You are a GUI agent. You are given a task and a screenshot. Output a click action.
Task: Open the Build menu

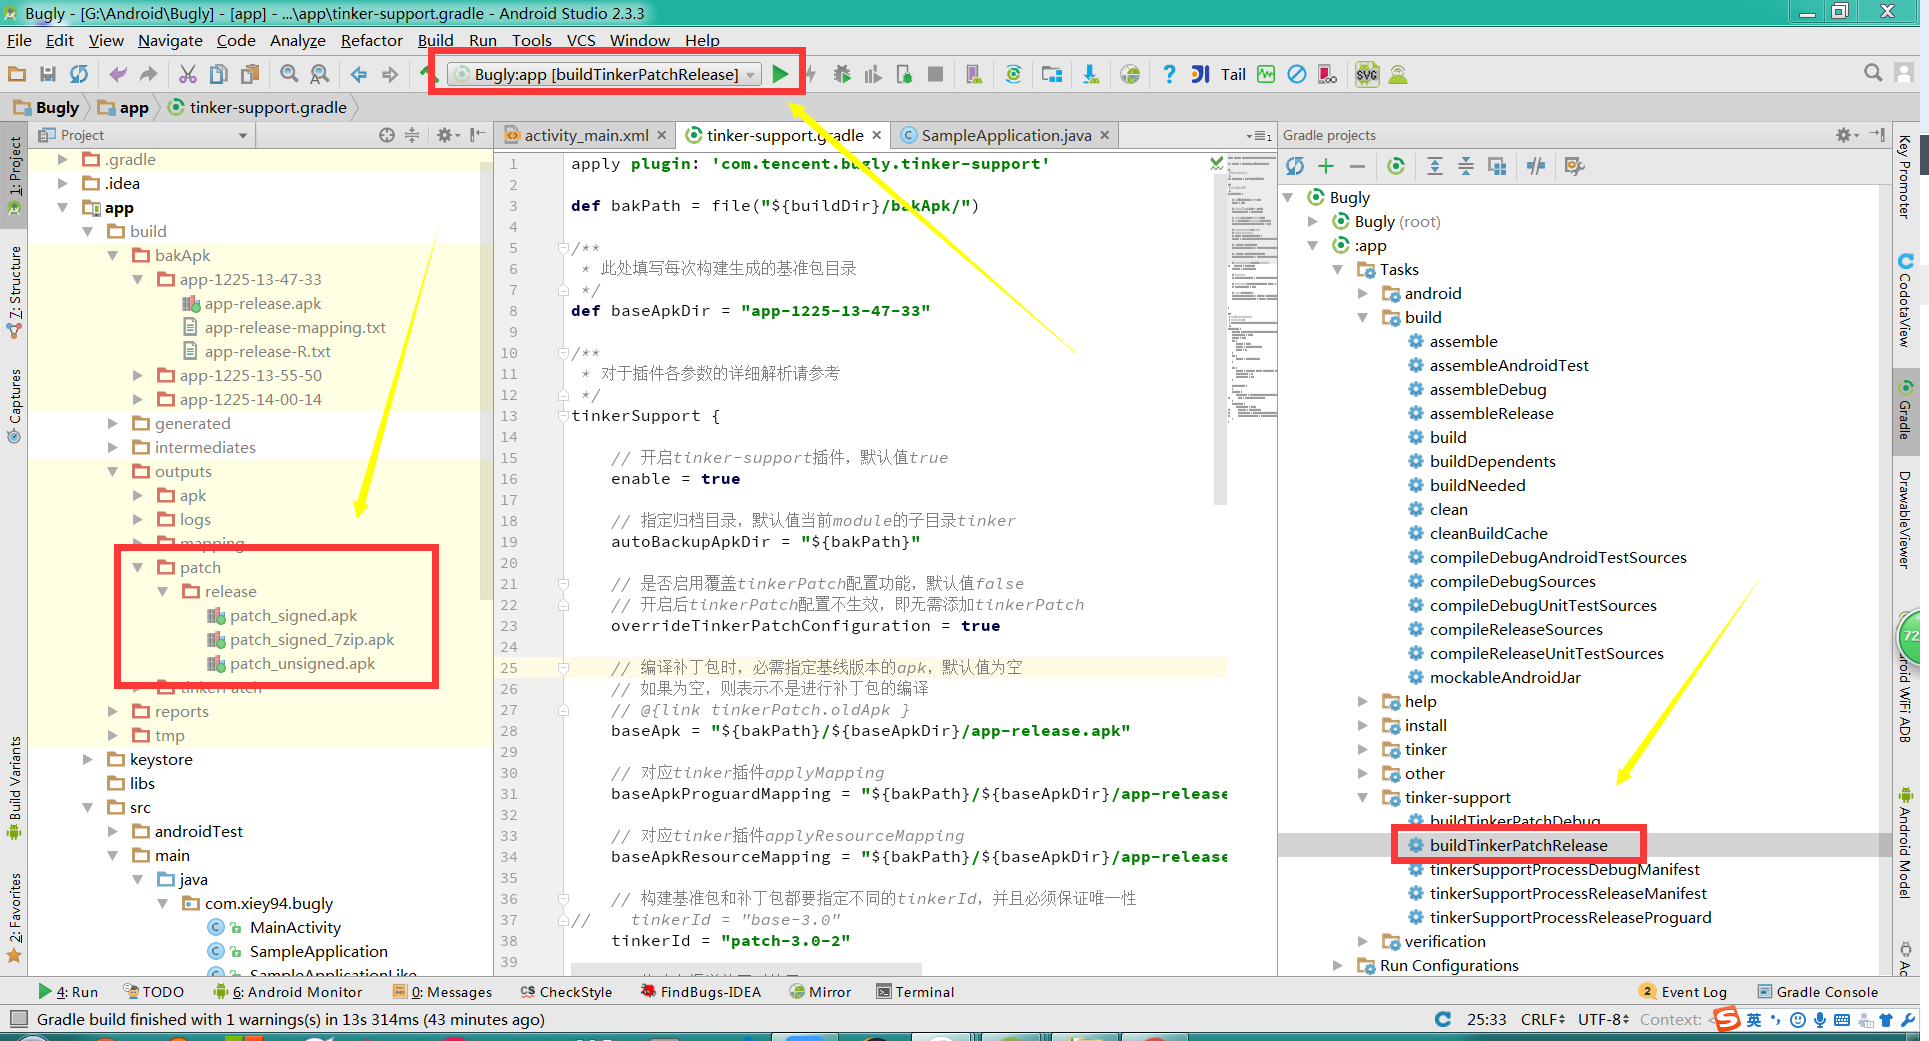pos(435,40)
